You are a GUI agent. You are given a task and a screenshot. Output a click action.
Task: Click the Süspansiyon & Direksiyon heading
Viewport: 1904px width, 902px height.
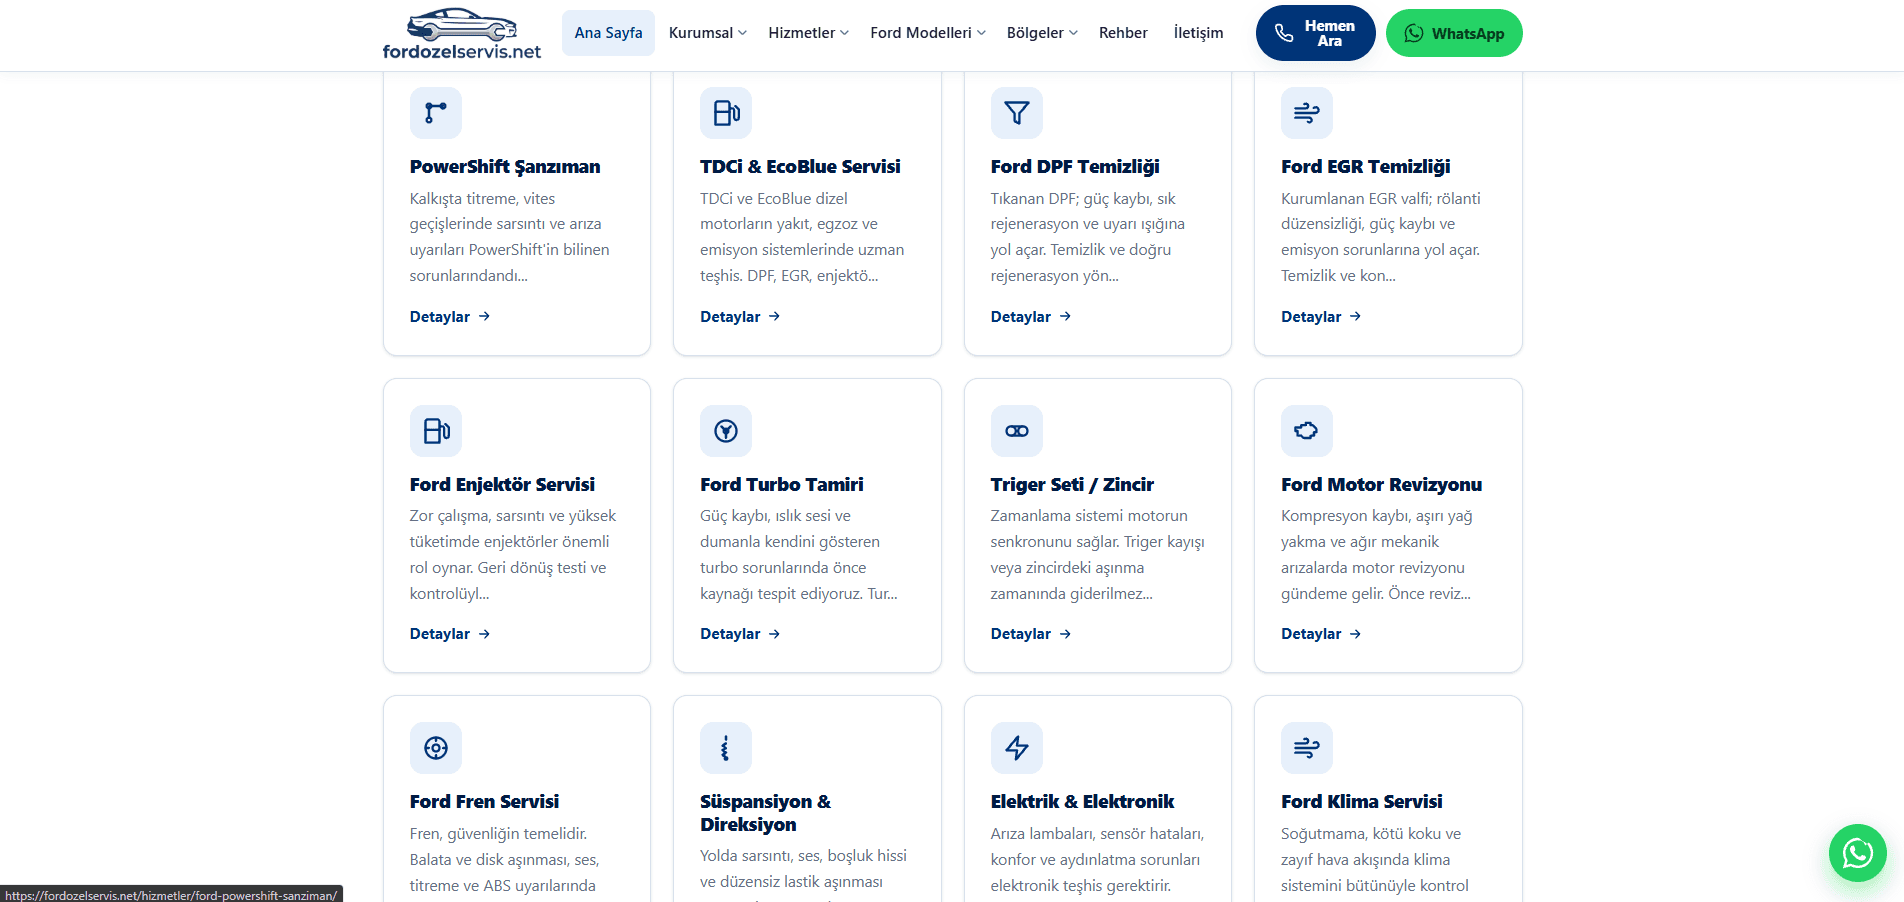[766, 813]
